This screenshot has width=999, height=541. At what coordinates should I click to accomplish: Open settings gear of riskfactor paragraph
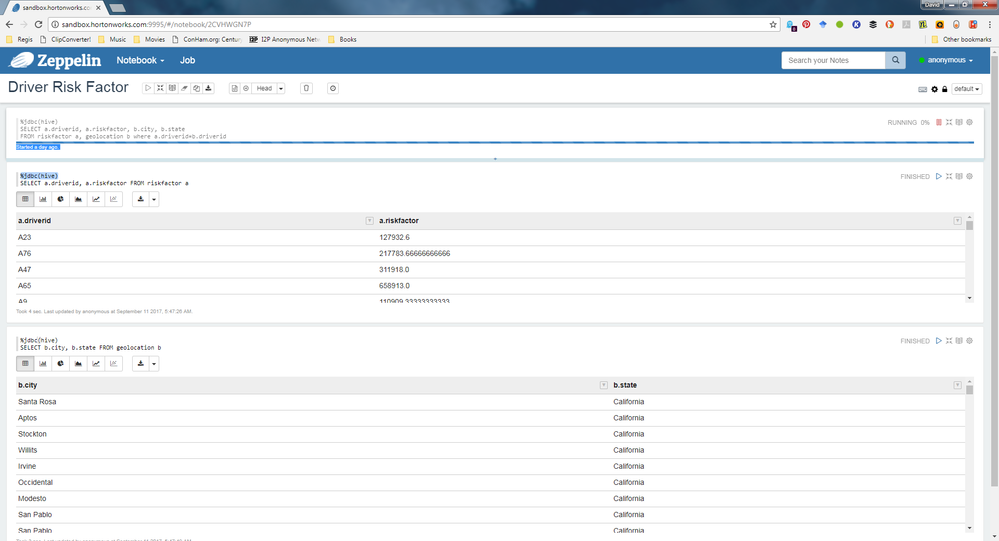[969, 177]
